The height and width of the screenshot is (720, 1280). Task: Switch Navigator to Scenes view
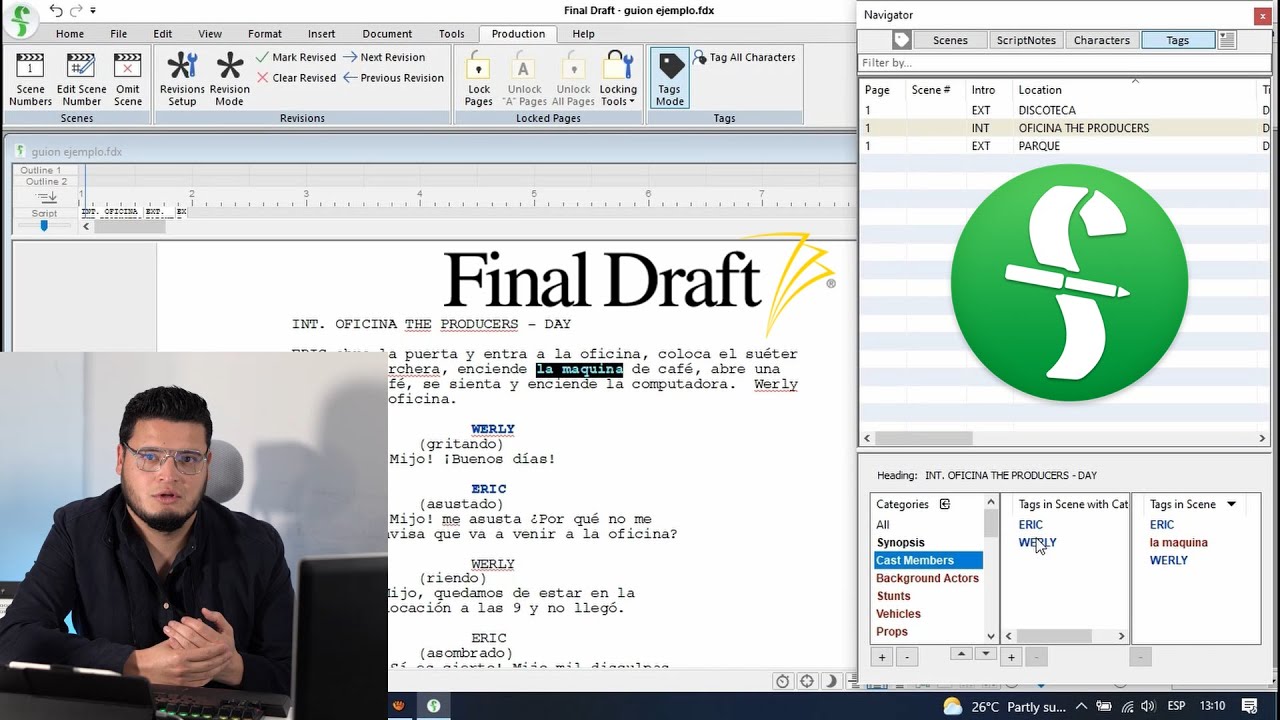coord(950,40)
